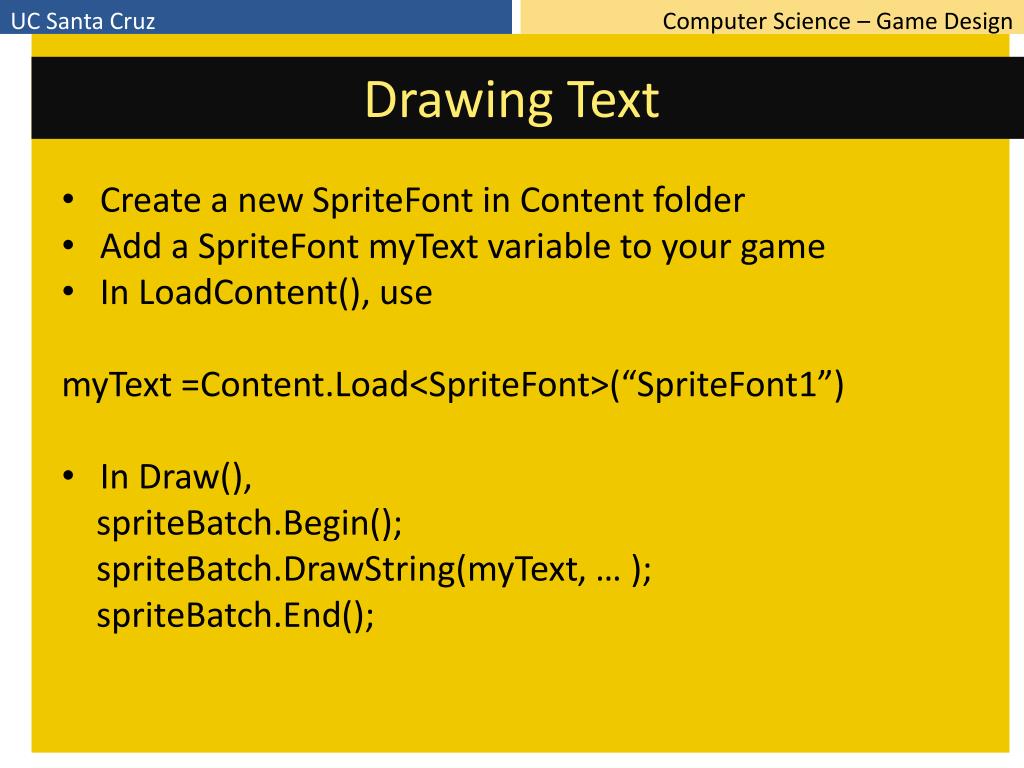The image size is (1024, 768).
Task: Click the 'spriteBatch.Begin();' code line
Action: pyautogui.click(x=249, y=524)
